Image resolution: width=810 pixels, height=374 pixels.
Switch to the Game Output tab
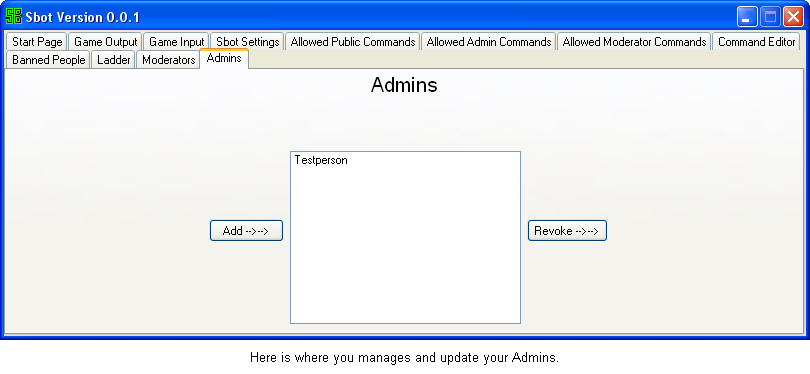tap(105, 42)
